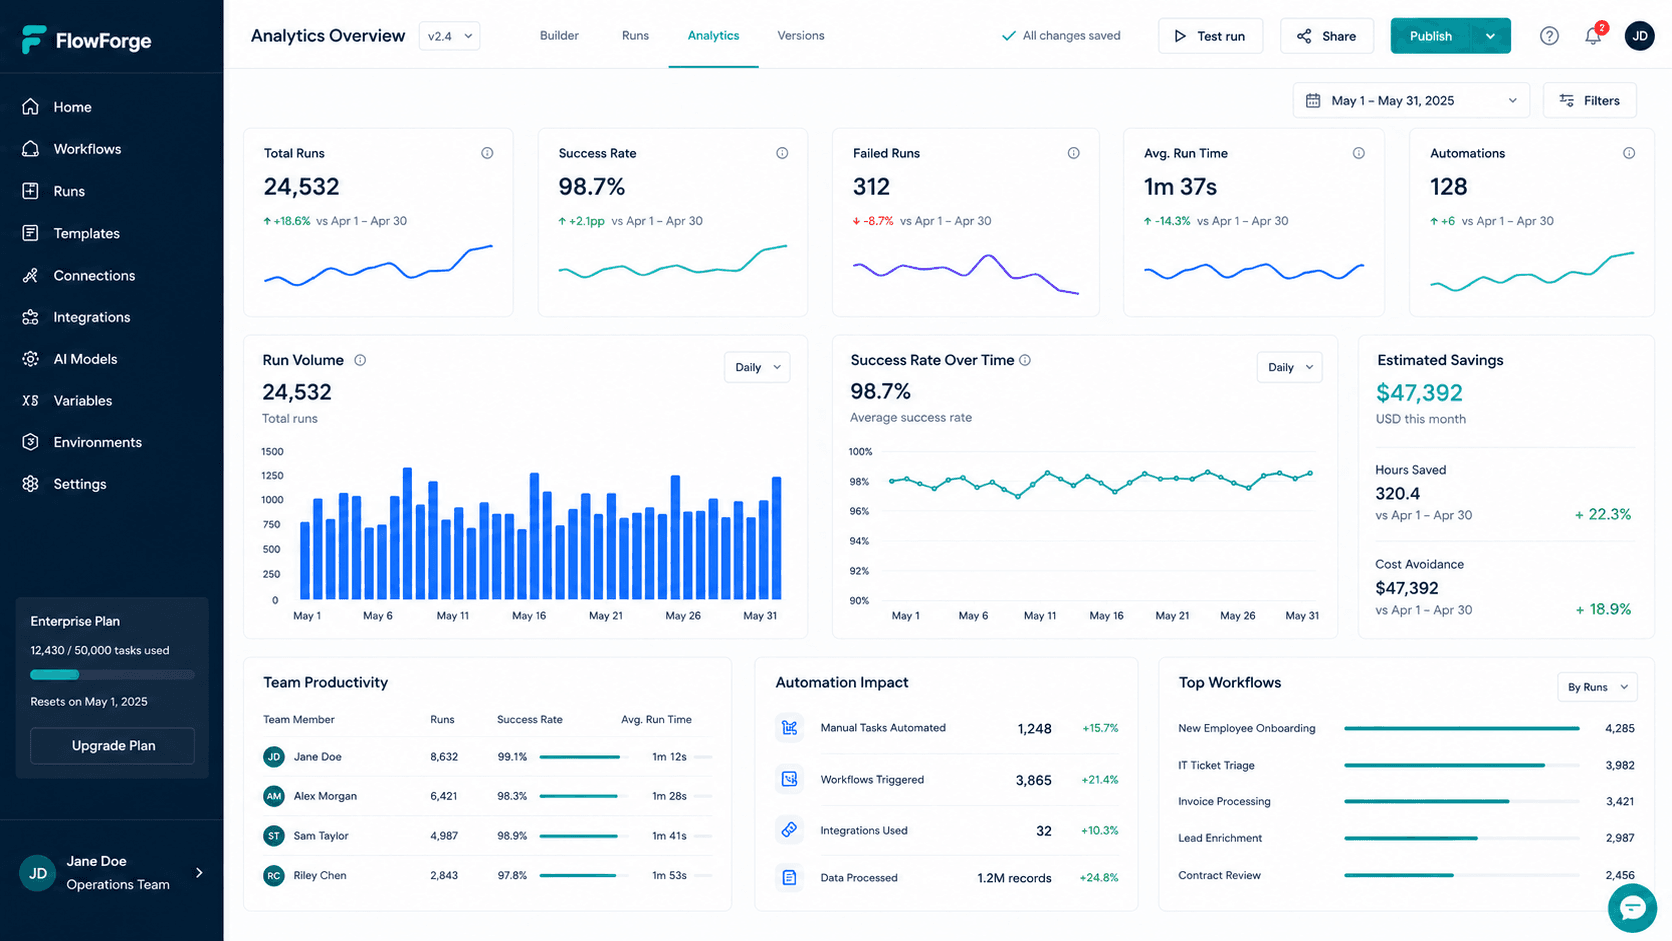This screenshot has height=941, width=1672.
Task: Click the help question mark icon
Action: (1549, 36)
